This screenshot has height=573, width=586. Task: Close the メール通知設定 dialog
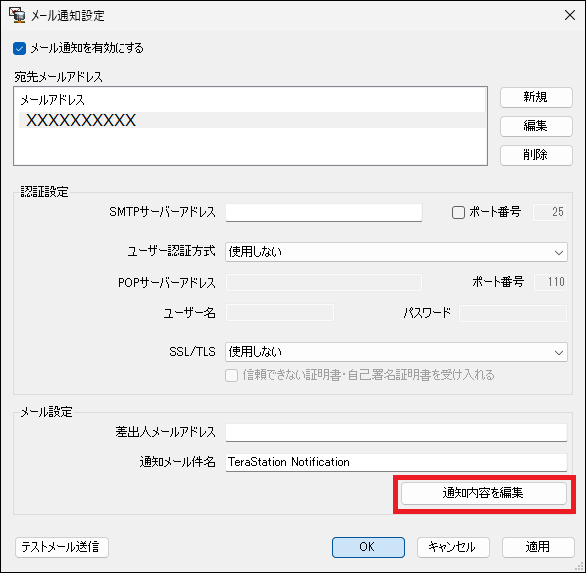[x=570, y=15]
